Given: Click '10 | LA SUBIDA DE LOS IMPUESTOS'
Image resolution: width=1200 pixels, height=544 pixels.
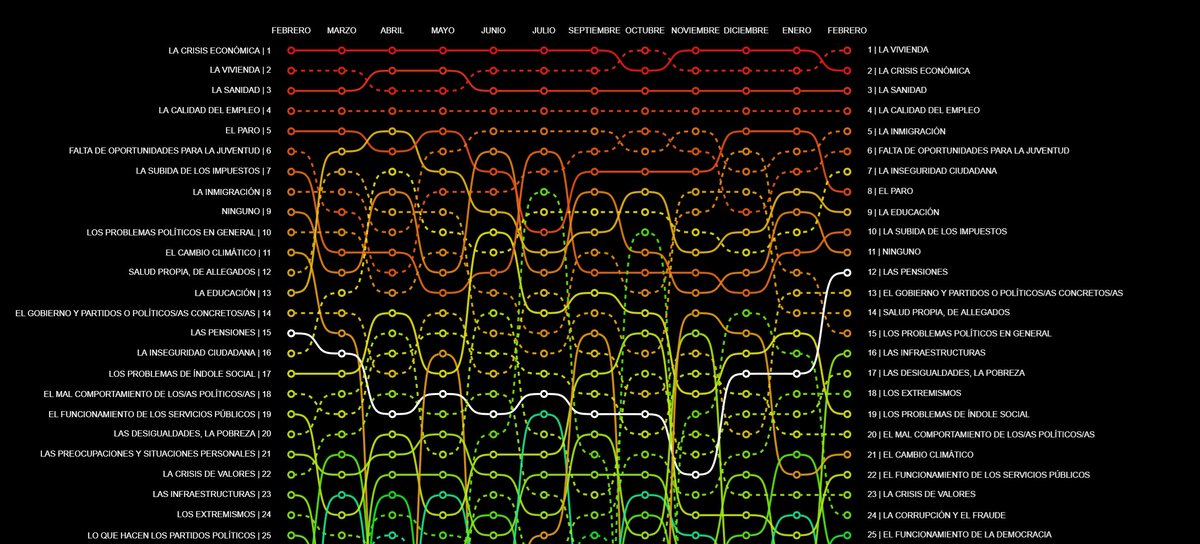Looking at the screenshot, I should coord(936,232).
